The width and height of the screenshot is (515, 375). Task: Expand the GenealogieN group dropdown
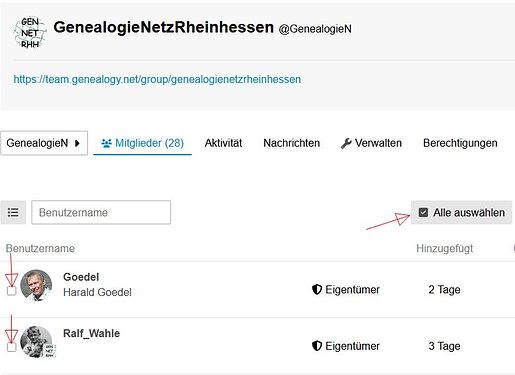tap(44, 143)
